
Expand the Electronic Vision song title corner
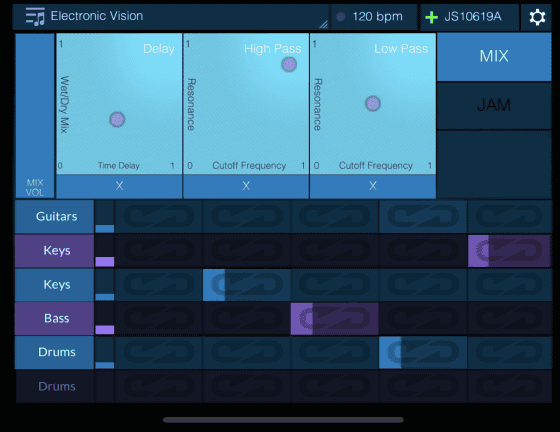[x=323, y=24]
